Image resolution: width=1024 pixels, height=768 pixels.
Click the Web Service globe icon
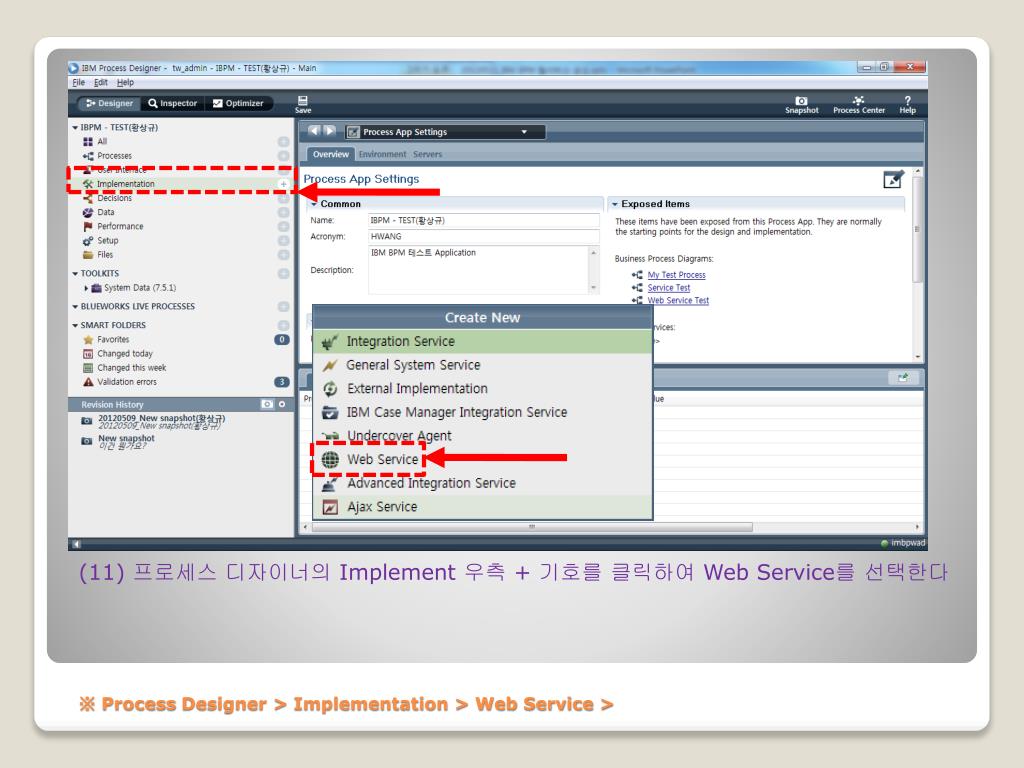(x=330, y=460)
